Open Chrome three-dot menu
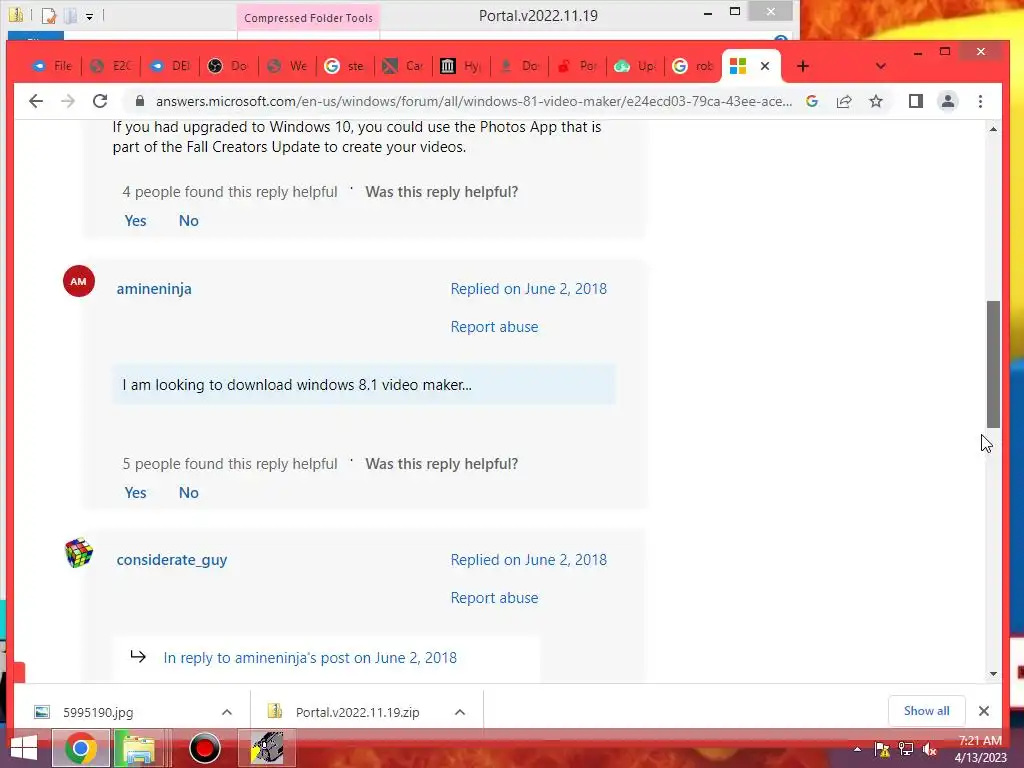Screen dimensions: 1024x768 (x=980, y=101)
